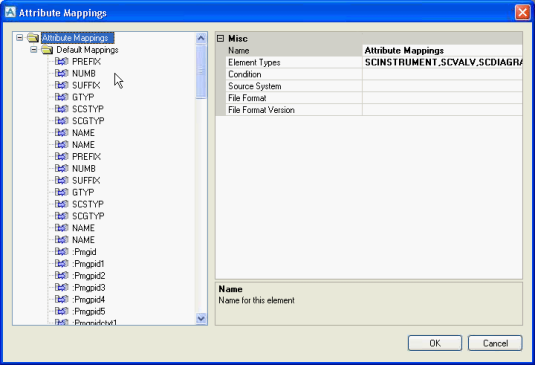The width and height of the screenshot is (535, 365).
Task: Click the Element Types property label
Action: pyautogui.click(x=254, y=62)
